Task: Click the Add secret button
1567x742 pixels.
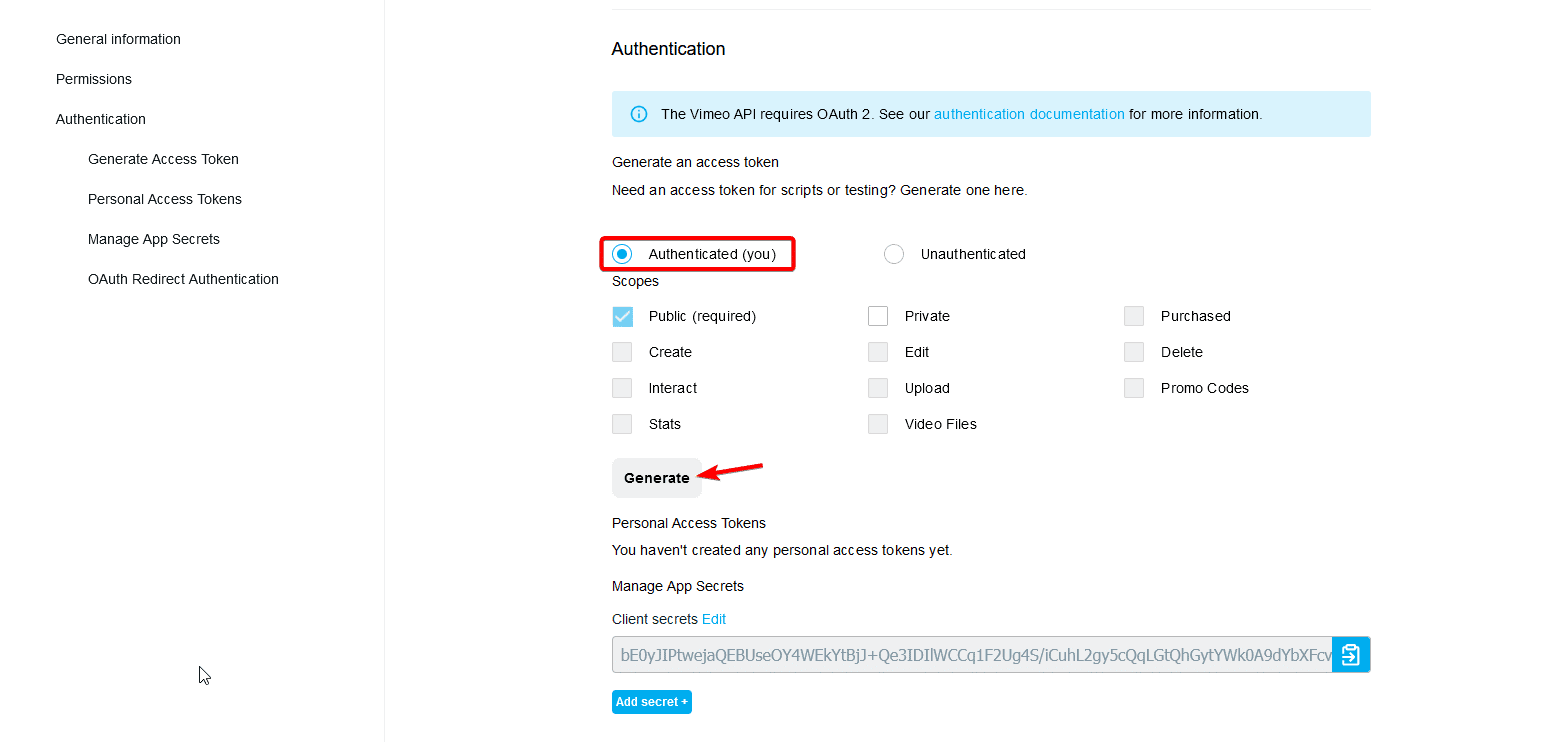Action: [x=651, y=701]
